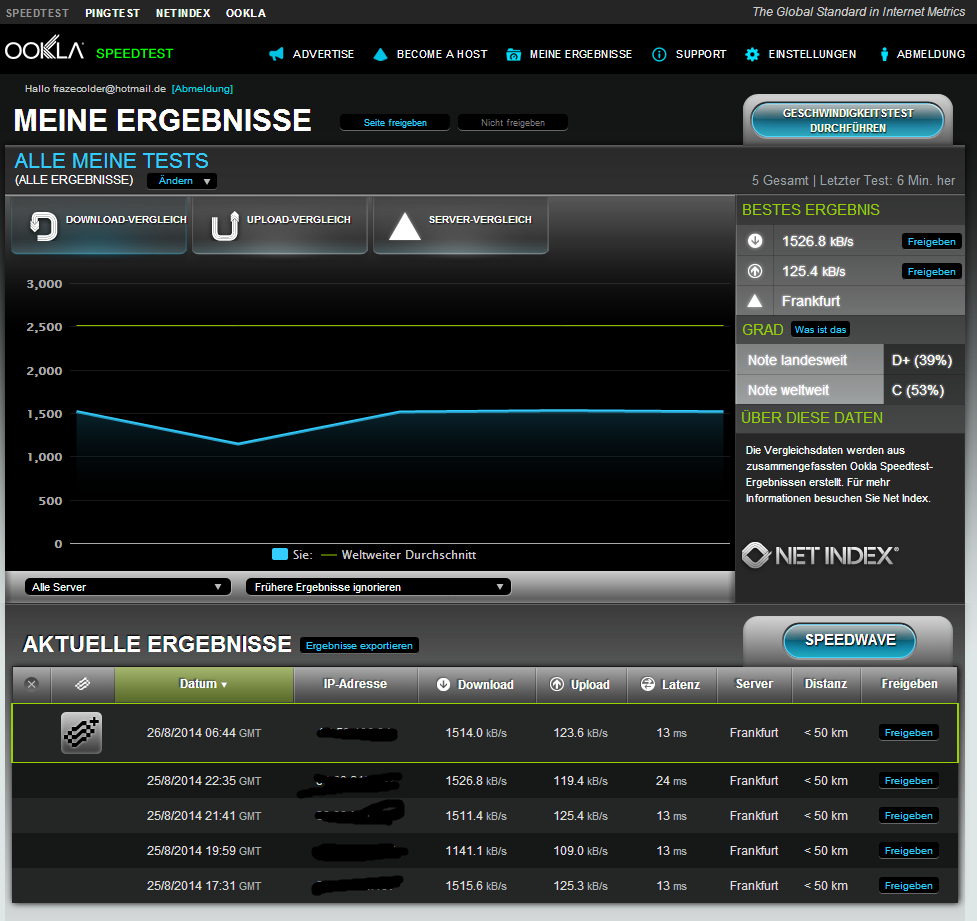Viewport: 977px width, 921px height.
Task: Start Geschwindigkeitstest durchführen
Action: click(x=847, y=120)
